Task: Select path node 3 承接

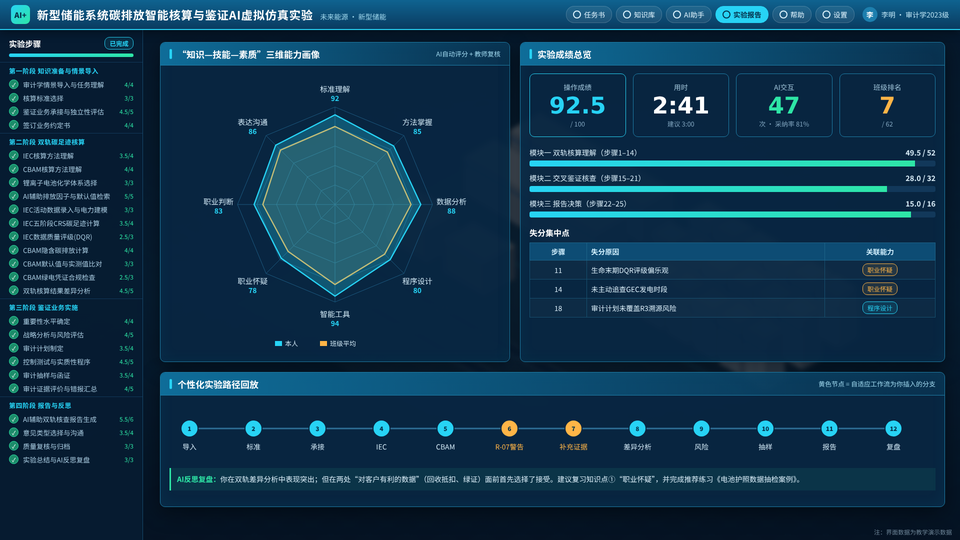Action: (317, 429)
